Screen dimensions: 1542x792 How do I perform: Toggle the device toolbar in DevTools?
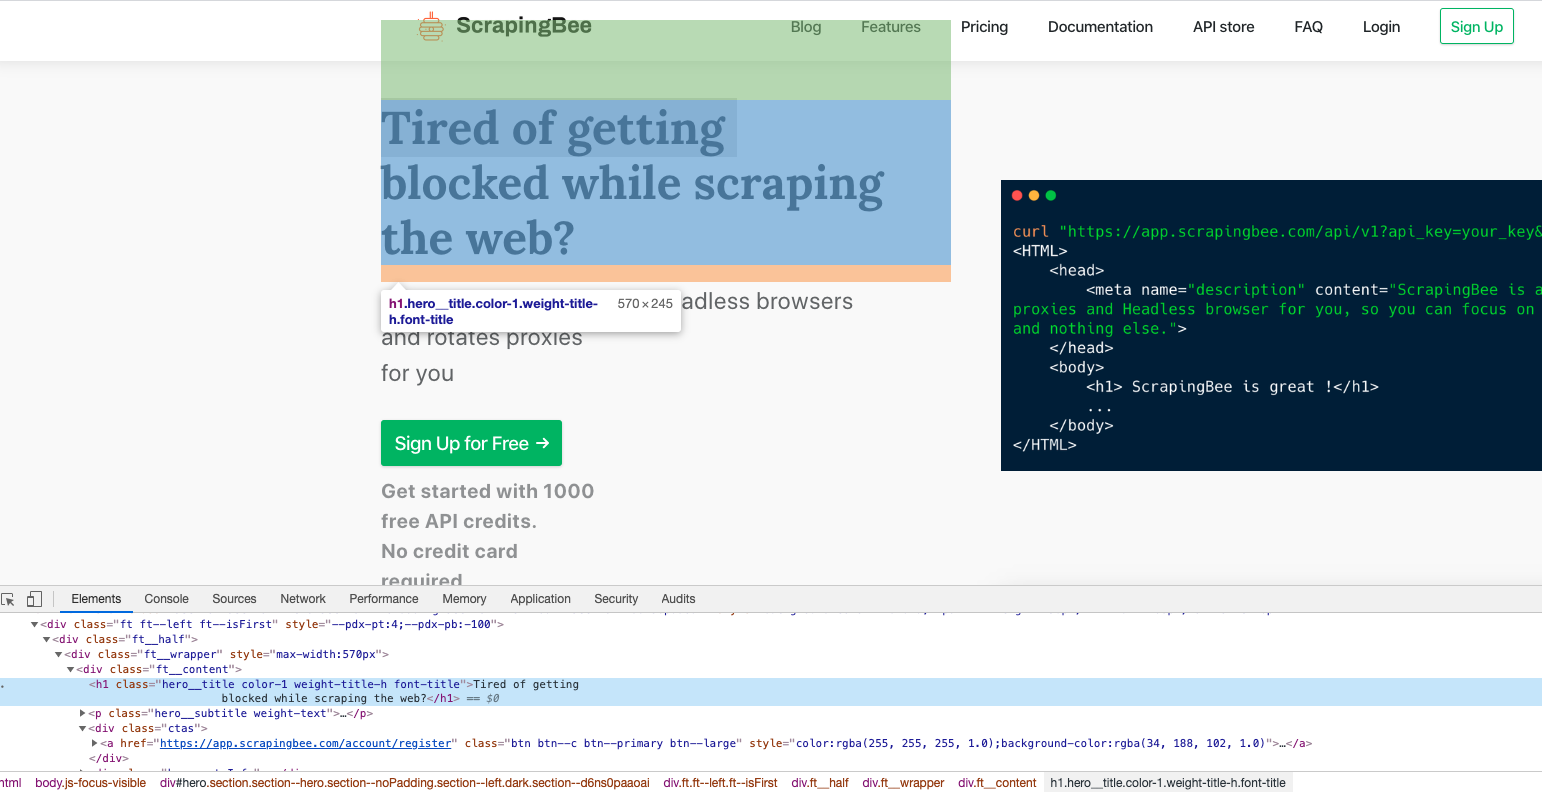pyautogui.click(x=34, y=598)
